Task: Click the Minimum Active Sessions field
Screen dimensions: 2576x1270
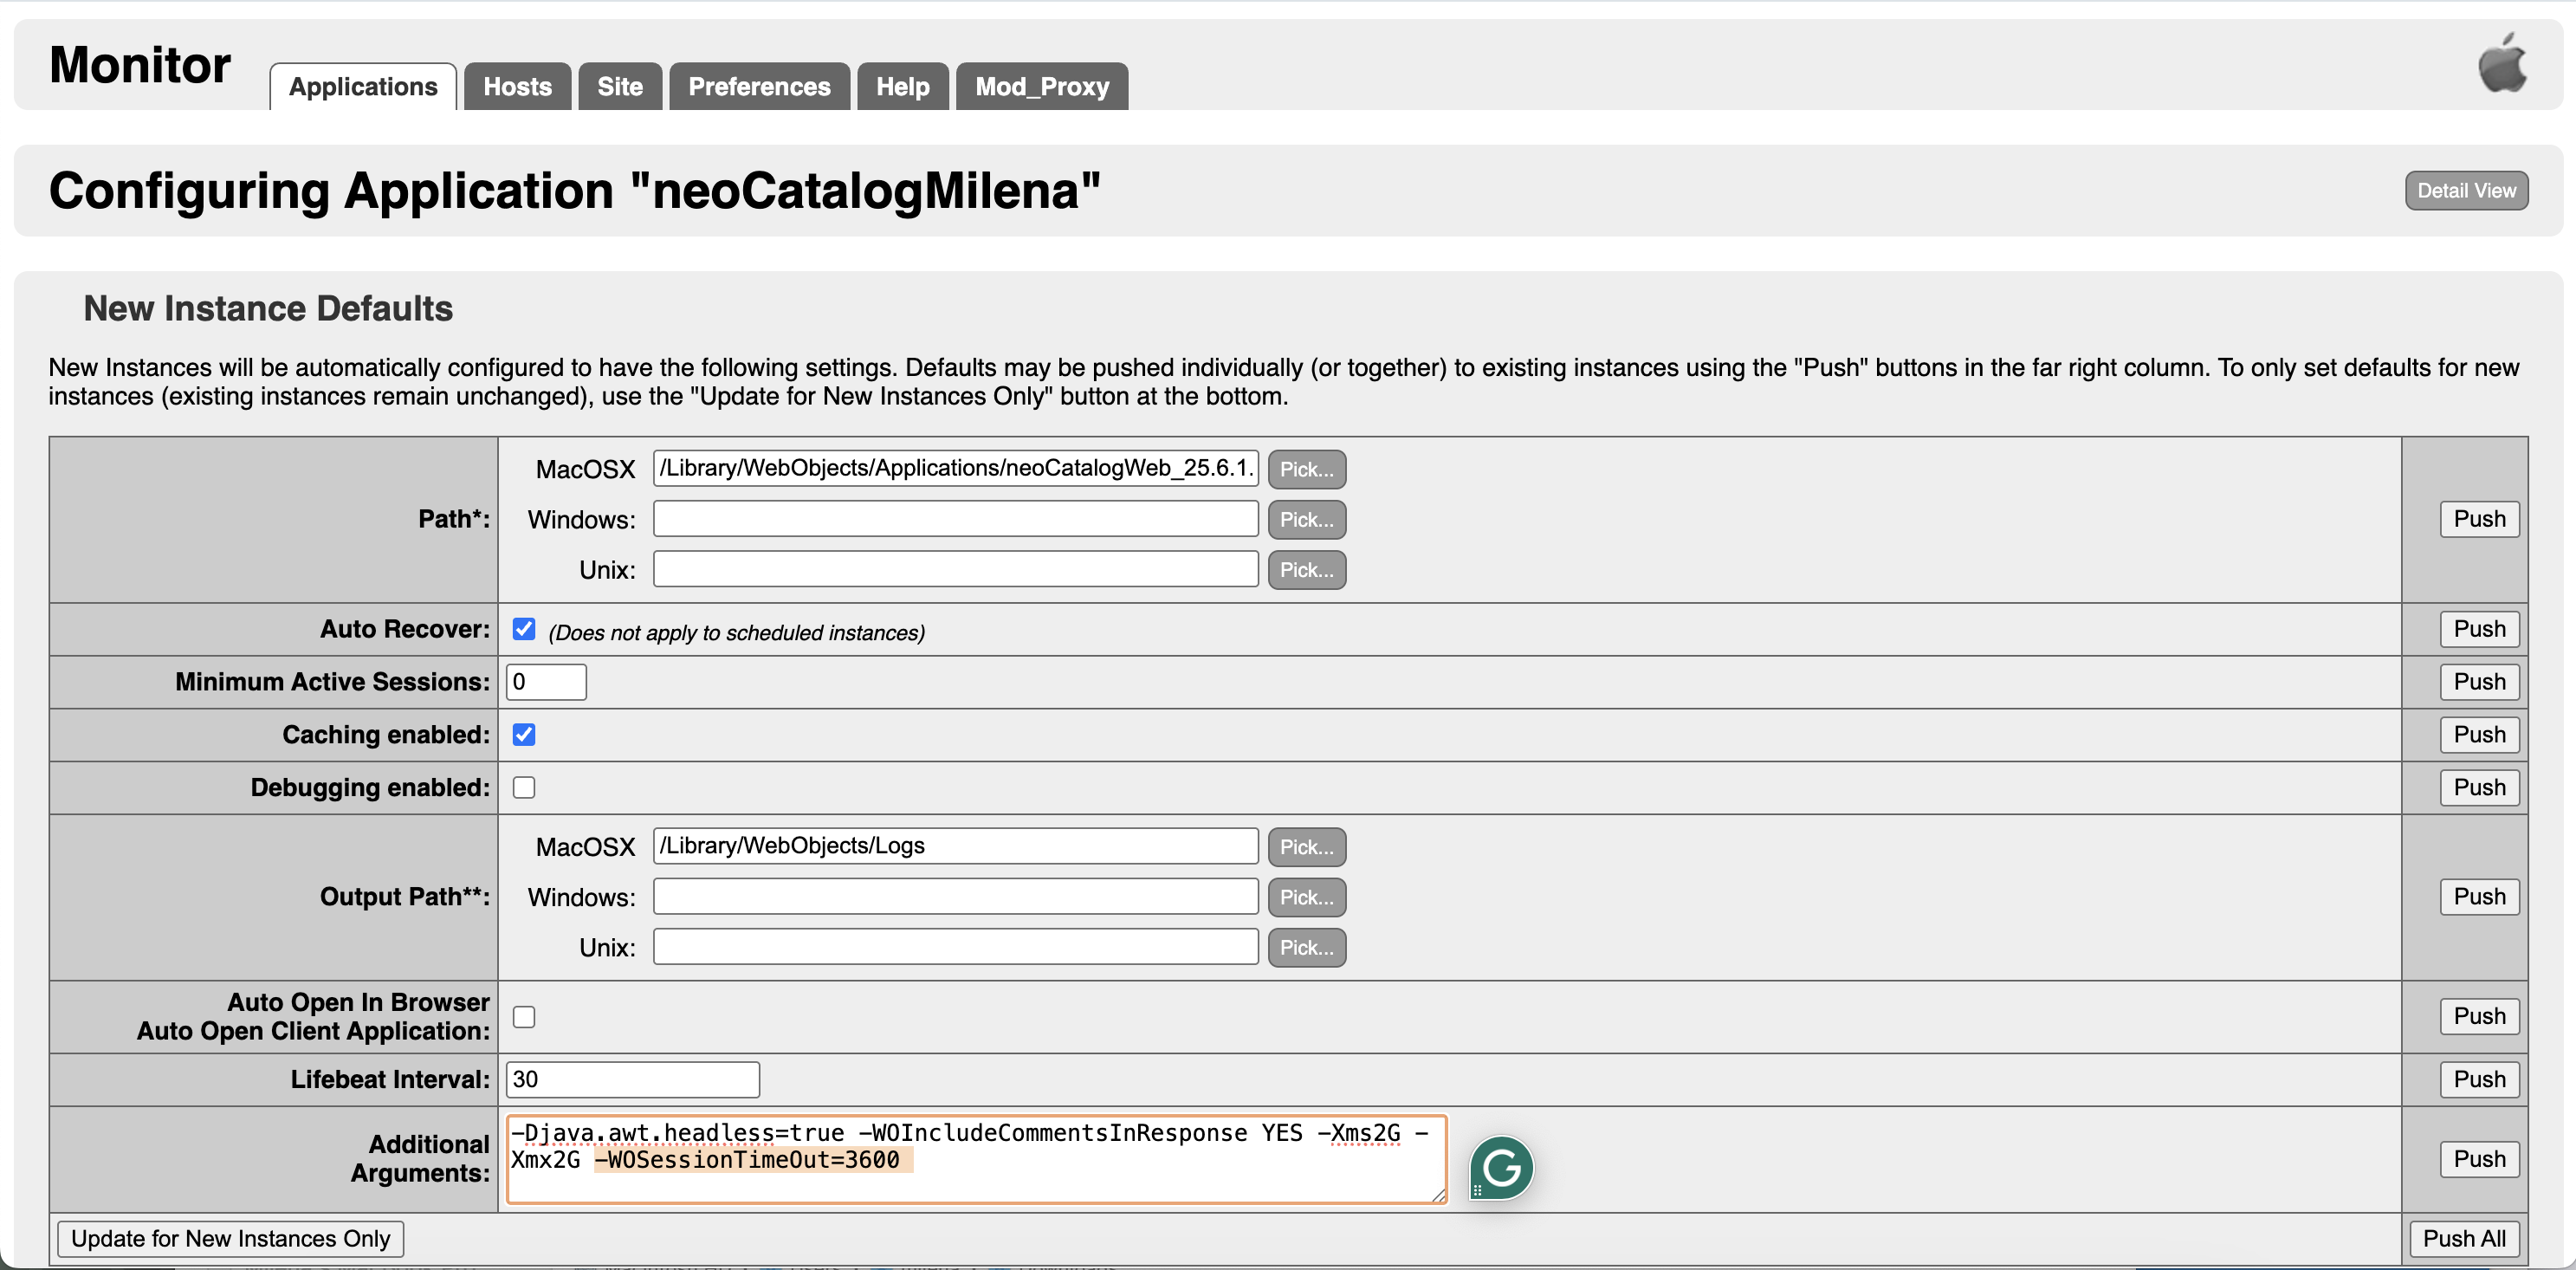Action: [x=546, y=682]
